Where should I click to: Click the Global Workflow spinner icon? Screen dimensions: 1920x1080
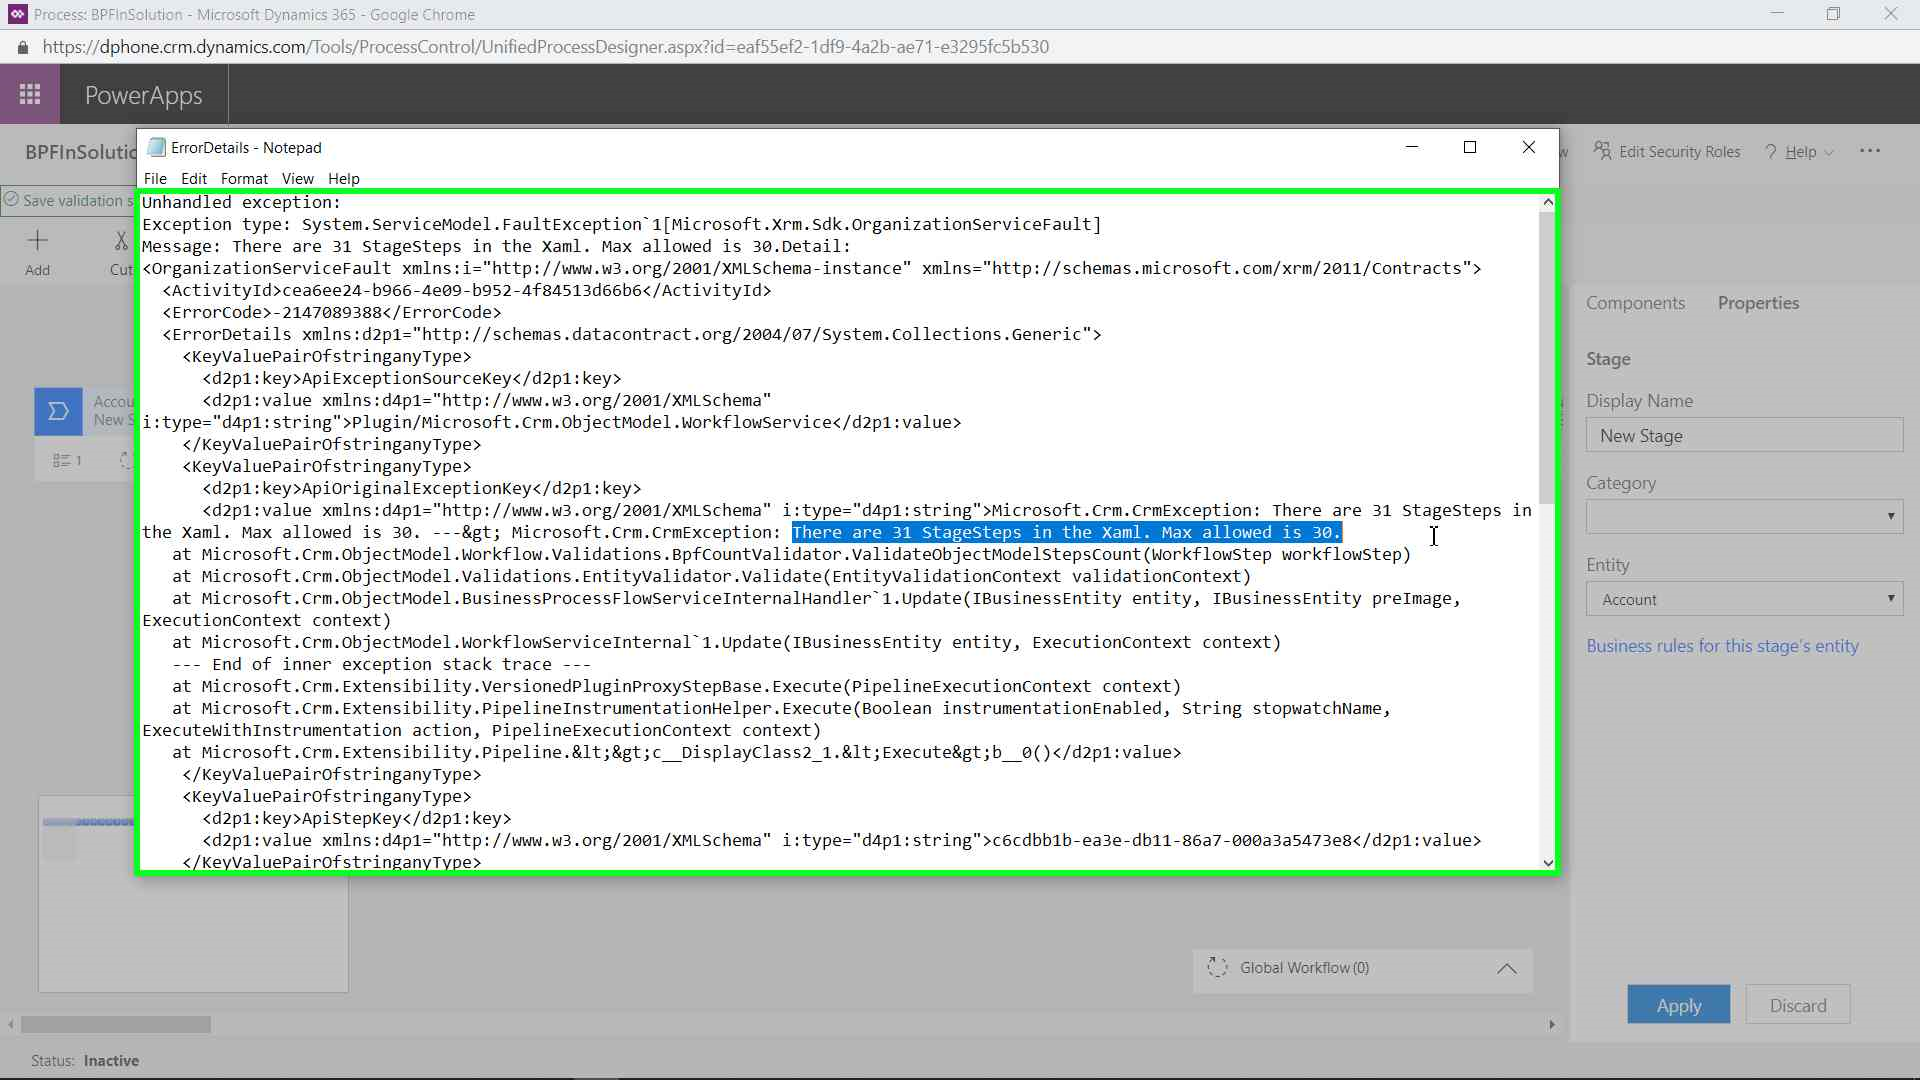point(1217,968)
